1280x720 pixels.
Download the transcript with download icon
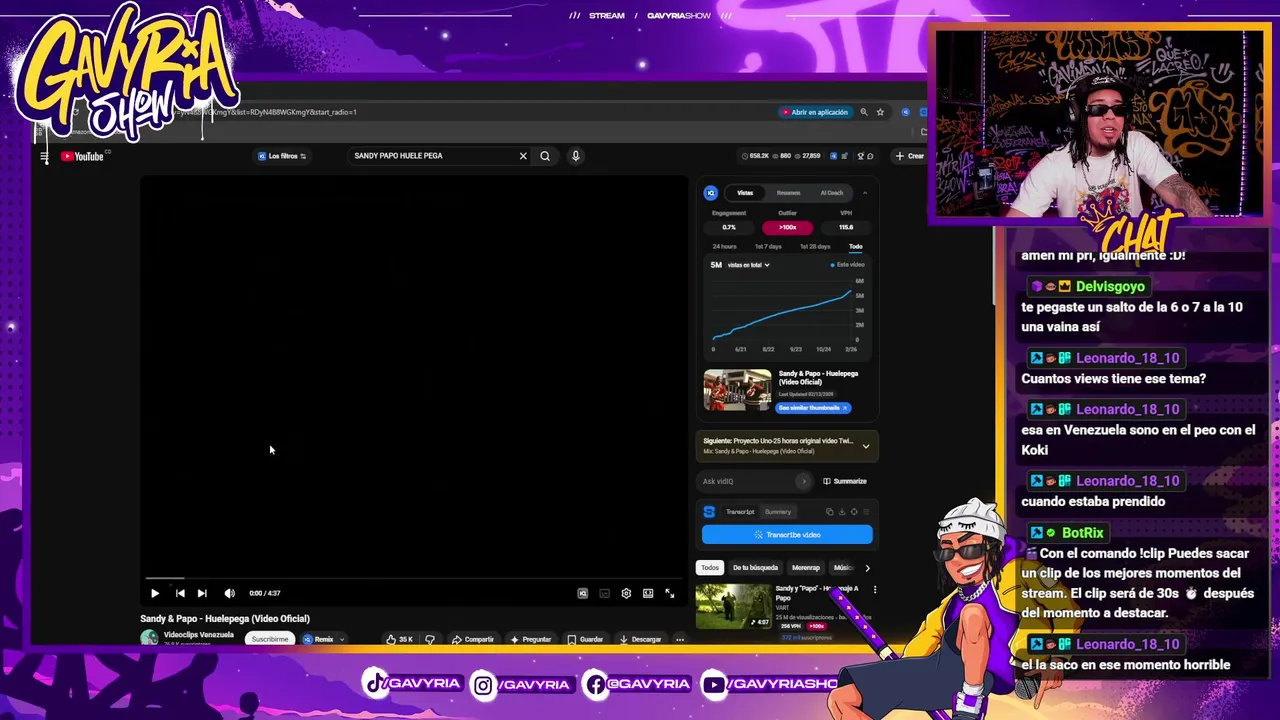841,512
